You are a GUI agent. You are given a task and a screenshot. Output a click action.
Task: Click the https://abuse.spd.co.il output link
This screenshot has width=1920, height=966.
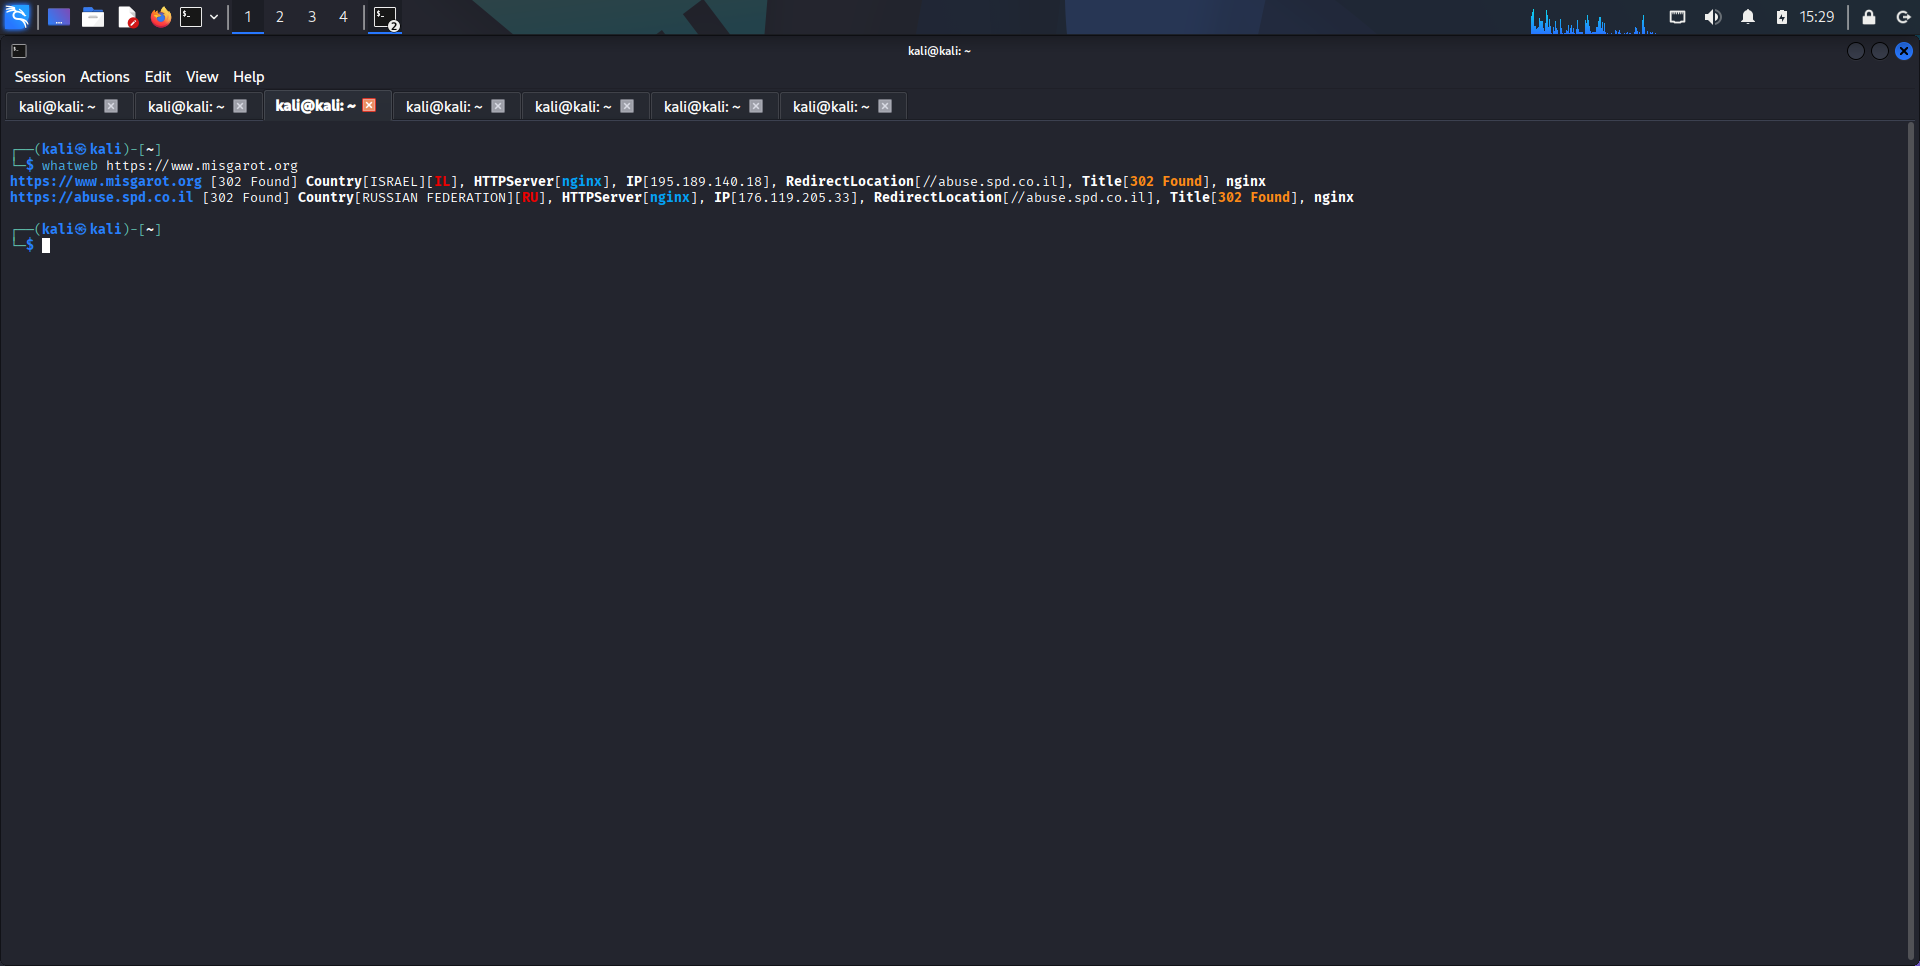(x=102, y=197)
